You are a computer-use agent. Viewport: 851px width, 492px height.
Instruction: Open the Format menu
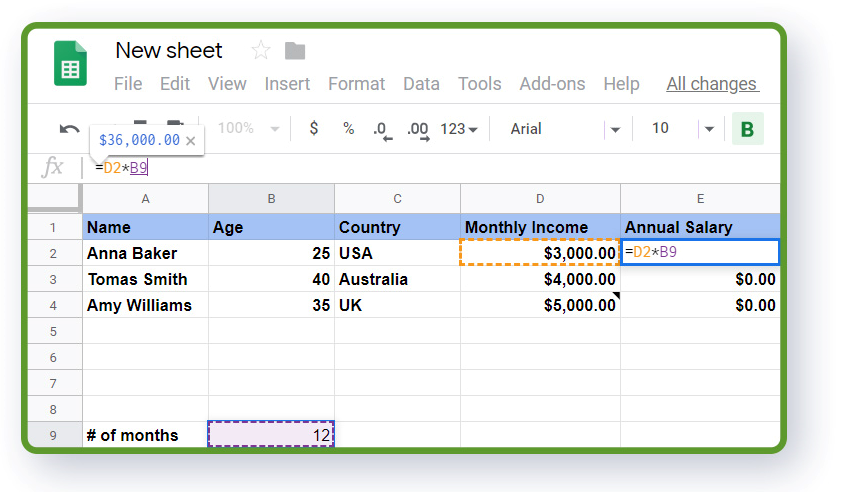click(356, 84)
